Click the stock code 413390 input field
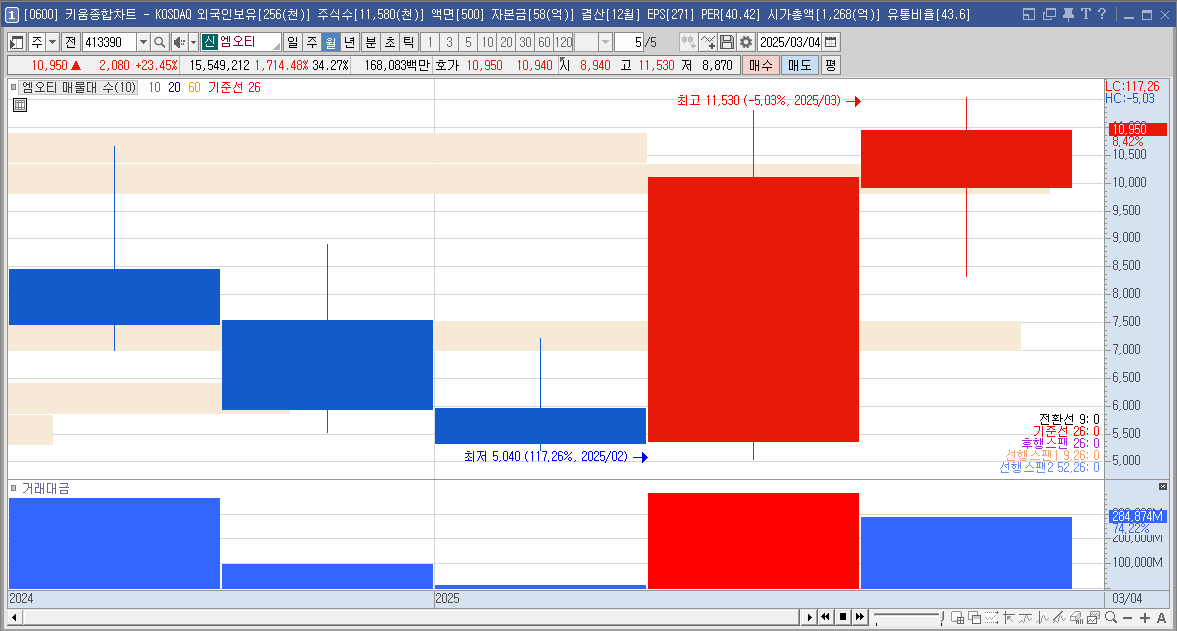The height and width of the screenshot is (631, 1177). pos(109,43)
